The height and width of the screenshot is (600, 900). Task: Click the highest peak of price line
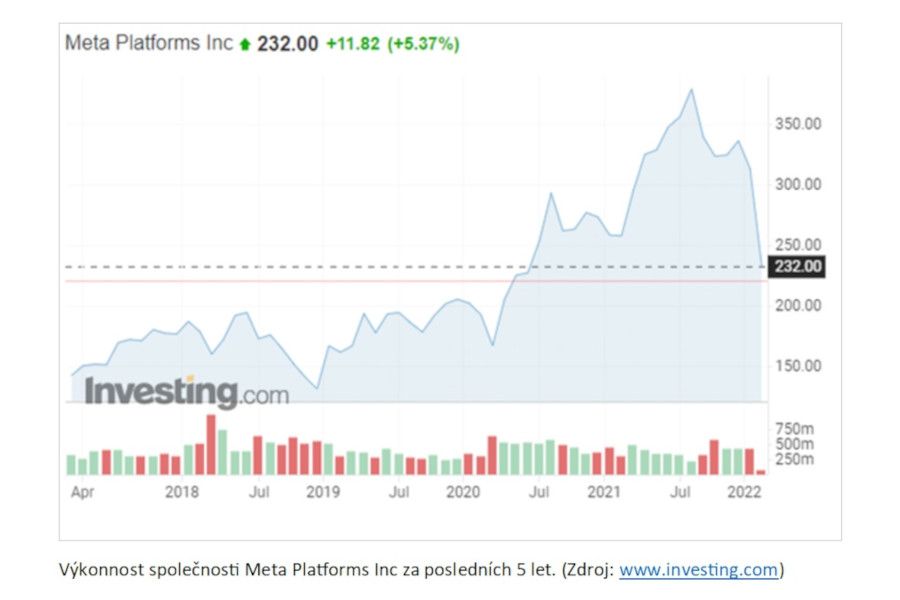coord(691,90)
